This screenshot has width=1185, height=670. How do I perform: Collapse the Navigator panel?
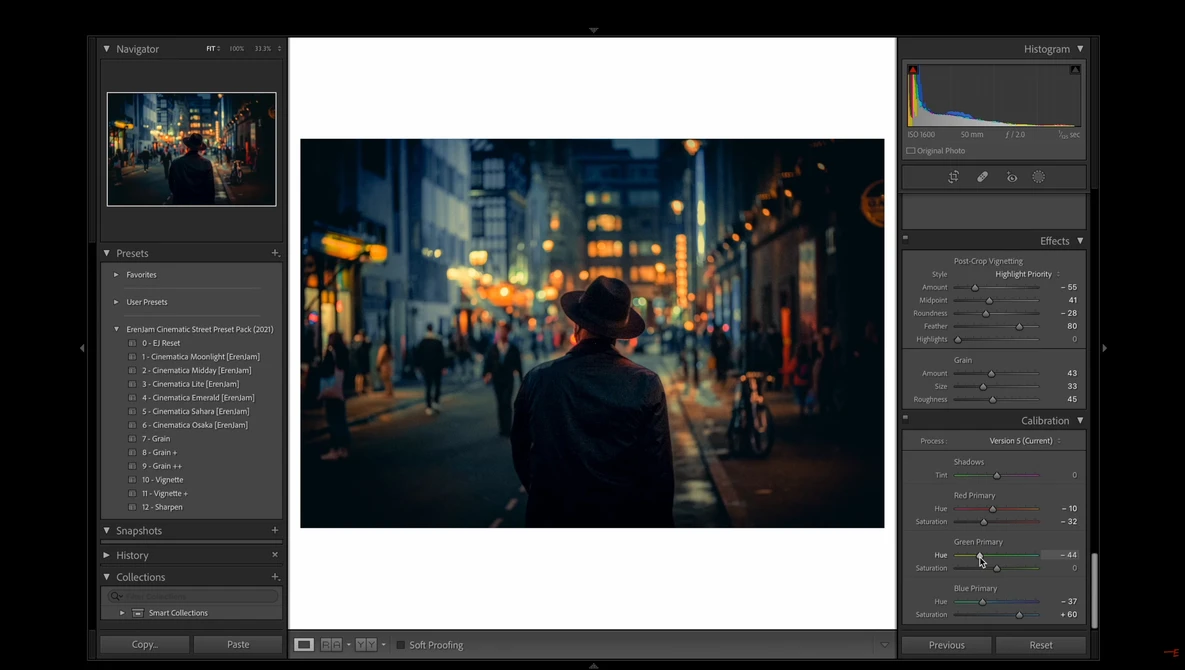pyautogui.click(x=107, y=48)
